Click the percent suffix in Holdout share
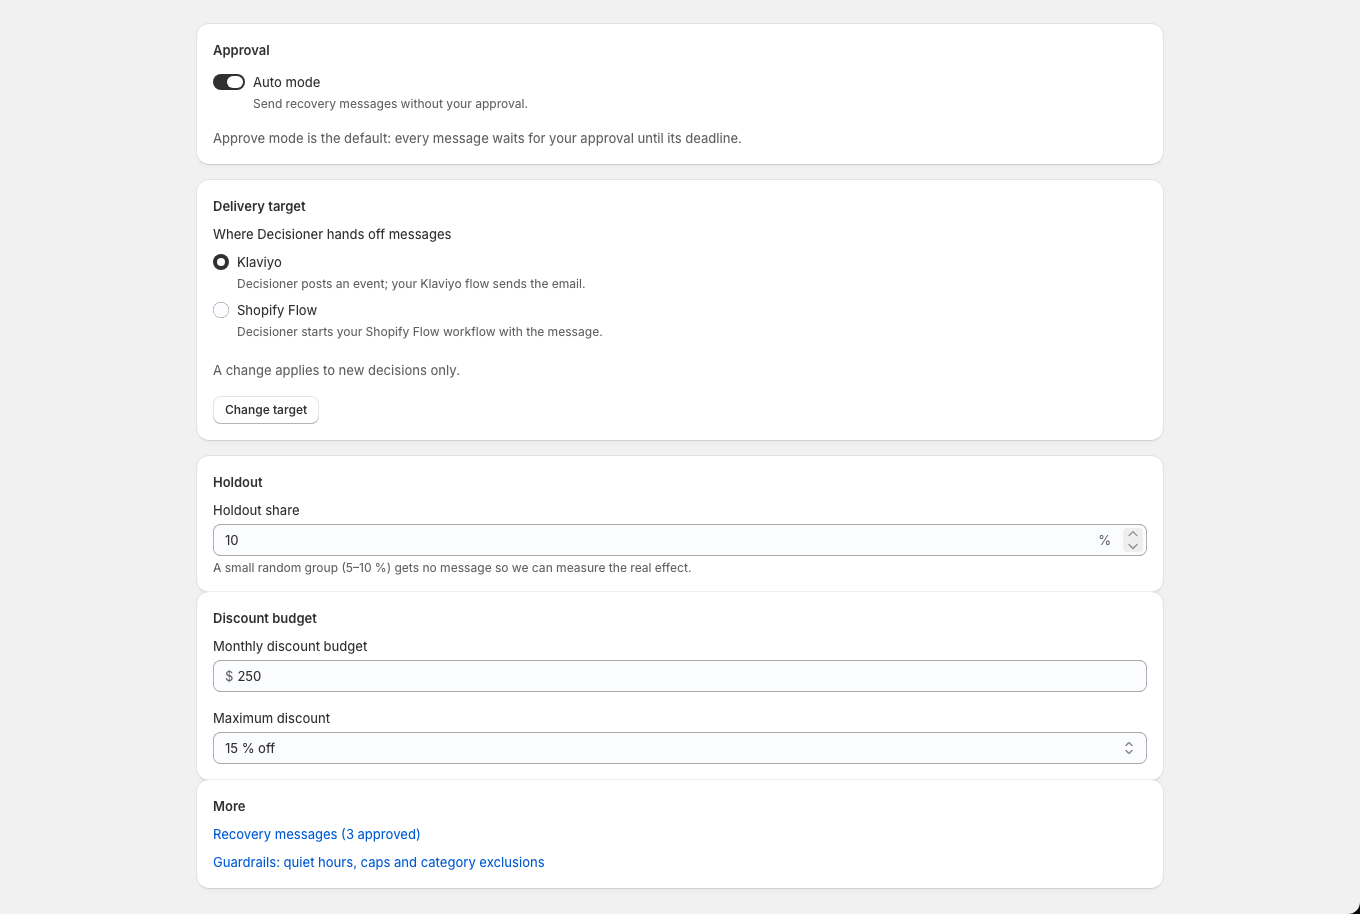The image size is (1360, 914). [x=1104, y=540]
